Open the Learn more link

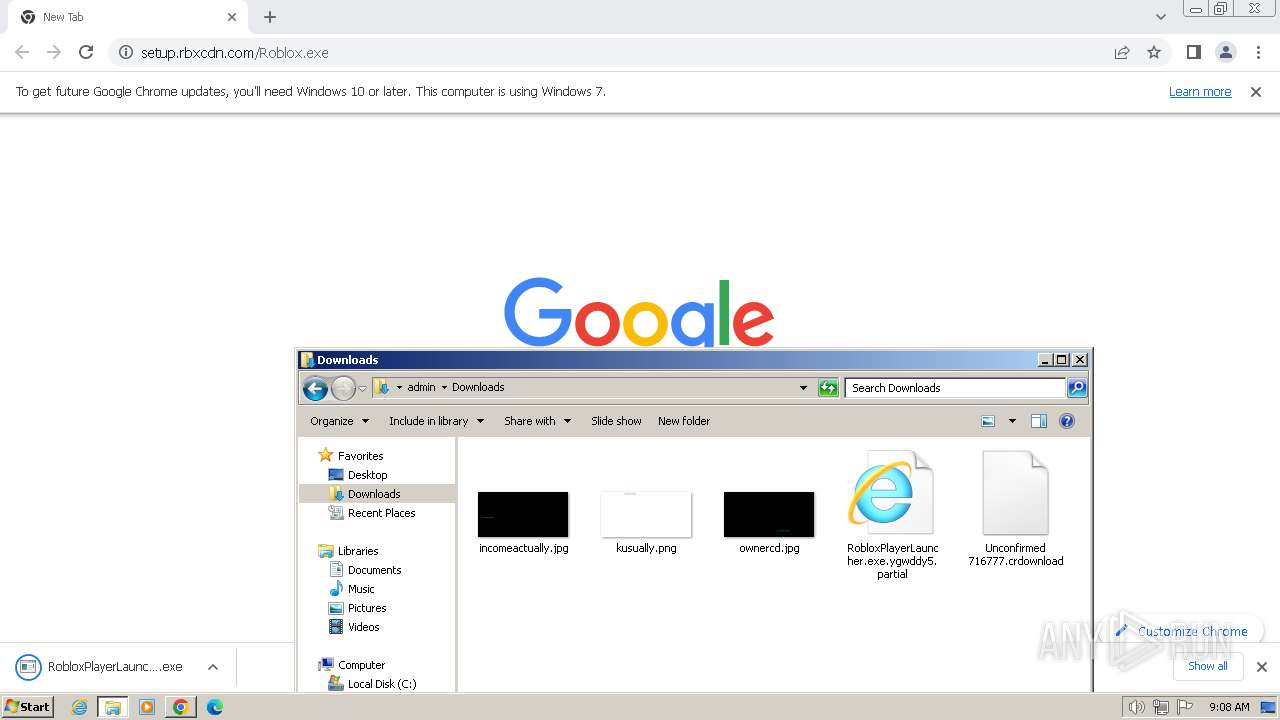click(1200, 91)
